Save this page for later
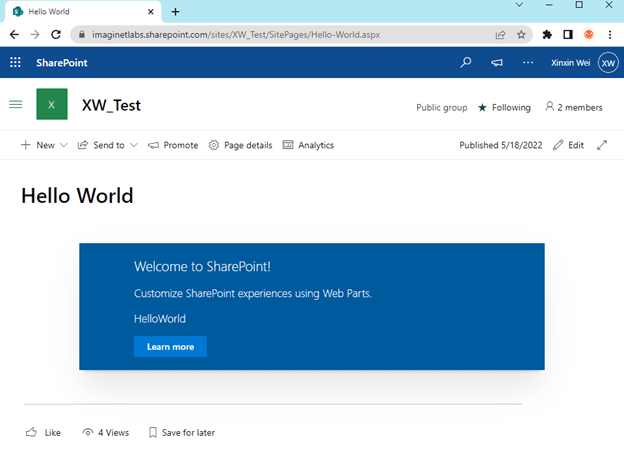 pyautogui.click(x=181, y=432)
